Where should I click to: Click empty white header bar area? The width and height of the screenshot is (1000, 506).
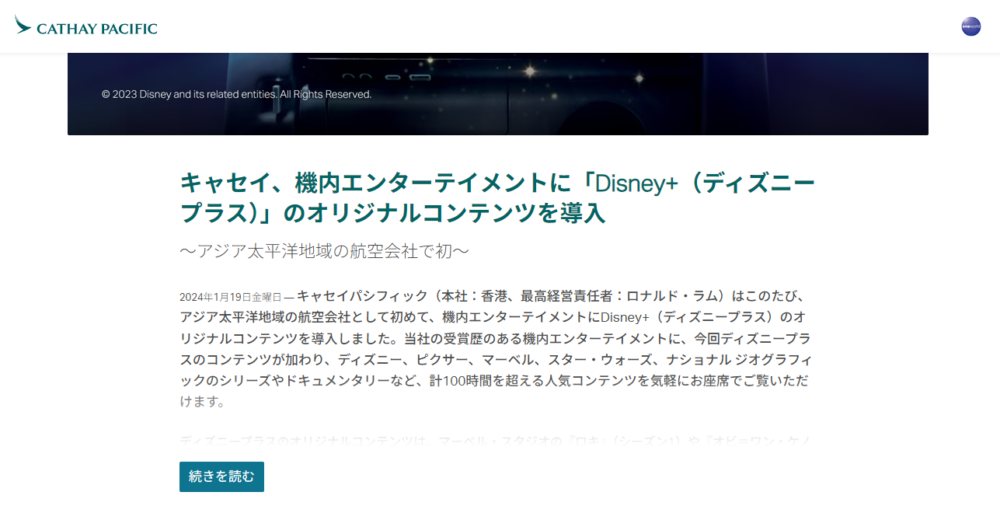[550, 27]
